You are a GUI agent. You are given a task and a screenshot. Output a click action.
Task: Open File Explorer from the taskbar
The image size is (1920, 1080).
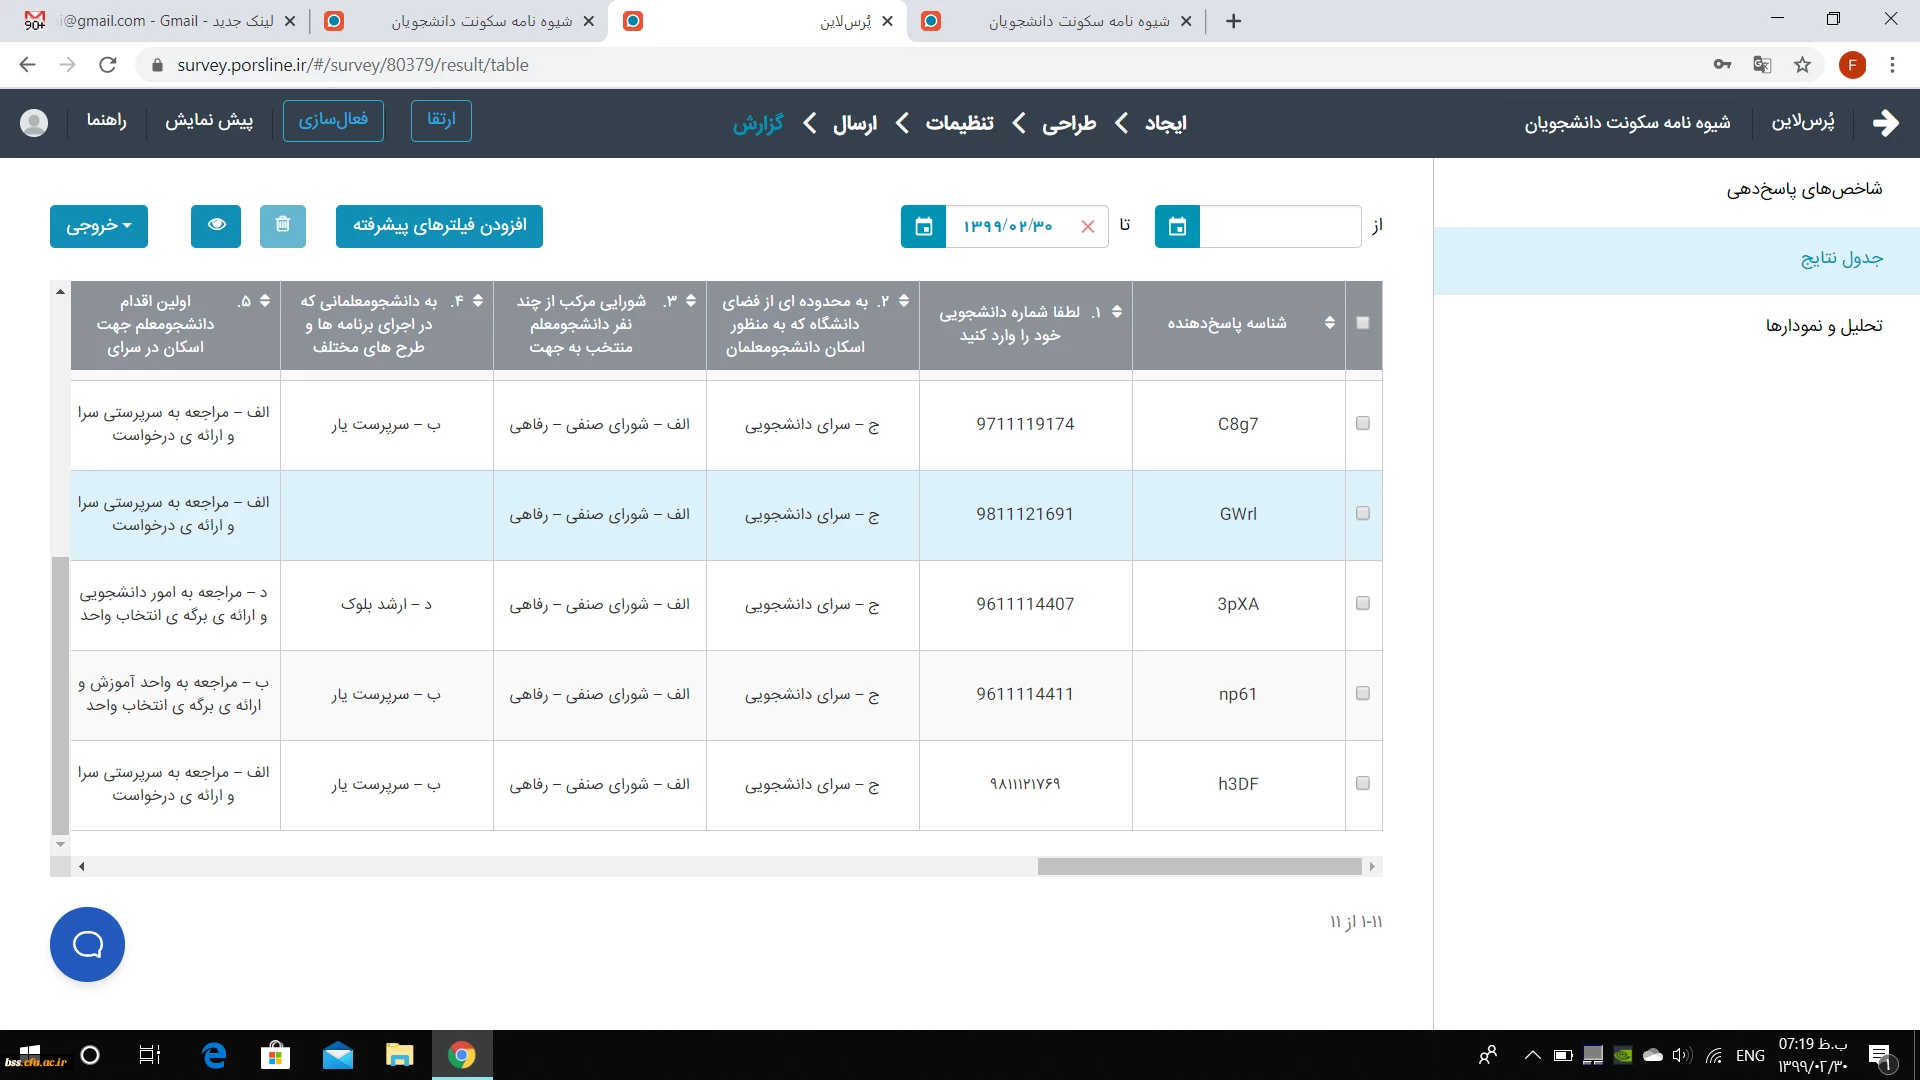tap(399, 1055)
